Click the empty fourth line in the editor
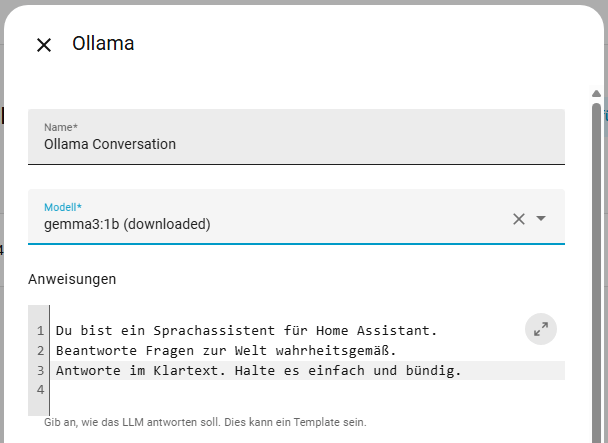608x443 pixels. [300, 391]
